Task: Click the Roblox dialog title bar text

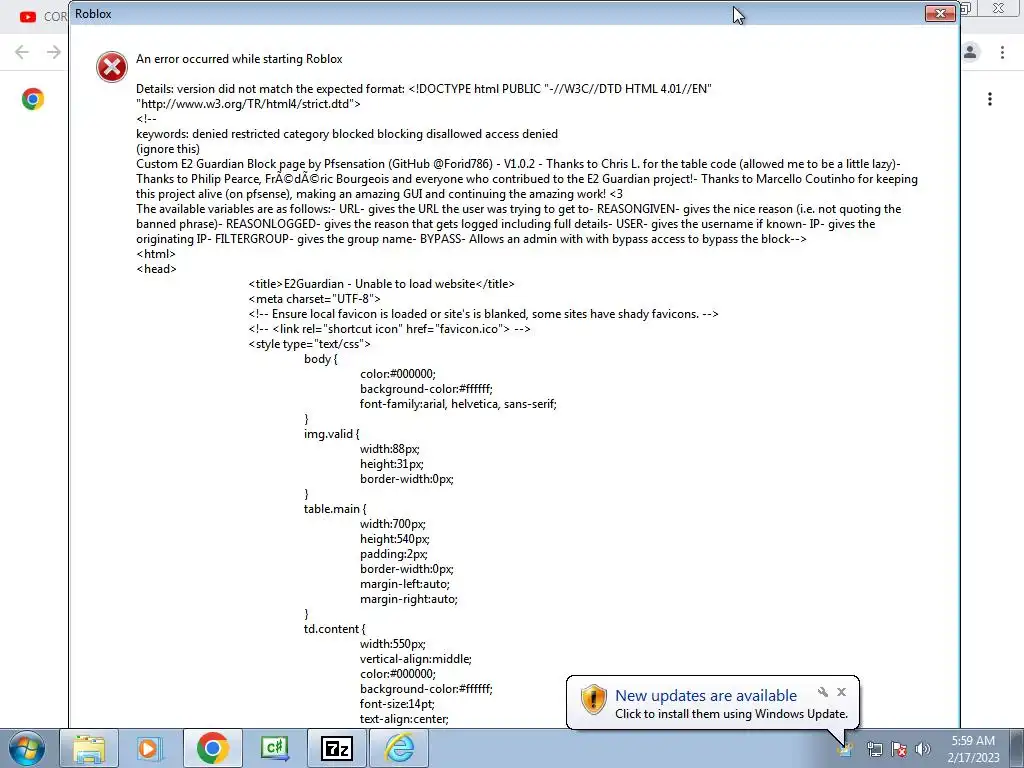Action: (x=93, y=14)
